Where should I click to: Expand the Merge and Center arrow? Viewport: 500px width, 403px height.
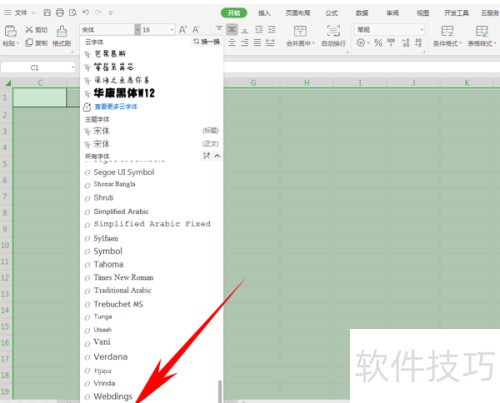313,43
